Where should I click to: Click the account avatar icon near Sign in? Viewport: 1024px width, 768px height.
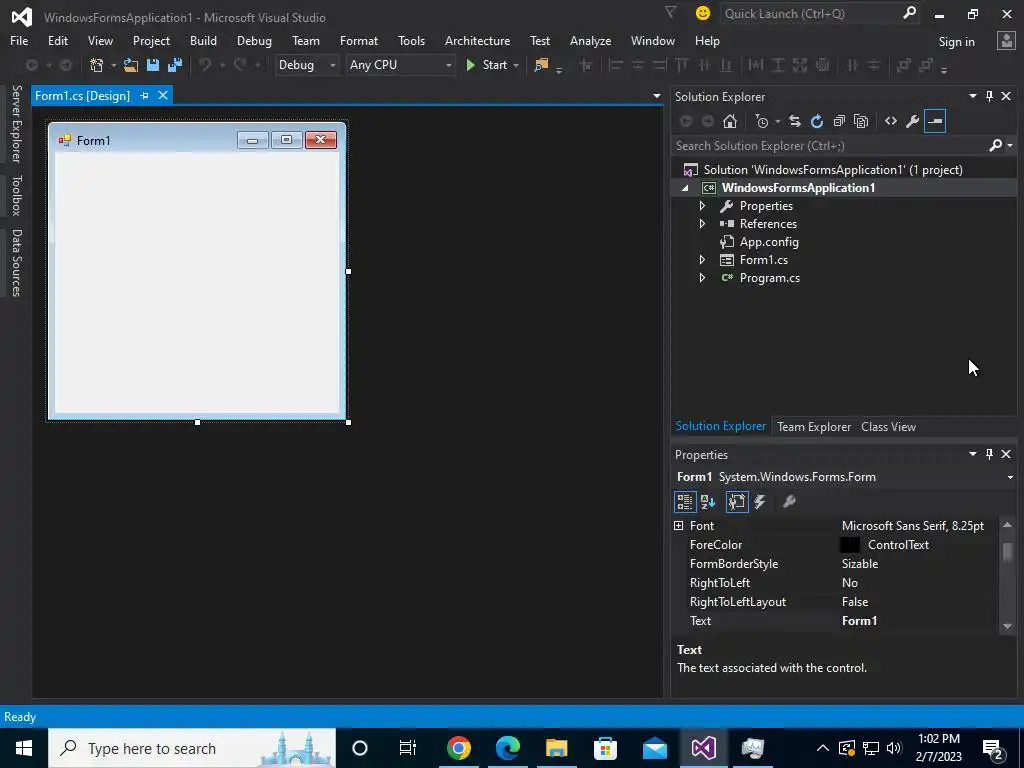click(x=1006, y=40)
